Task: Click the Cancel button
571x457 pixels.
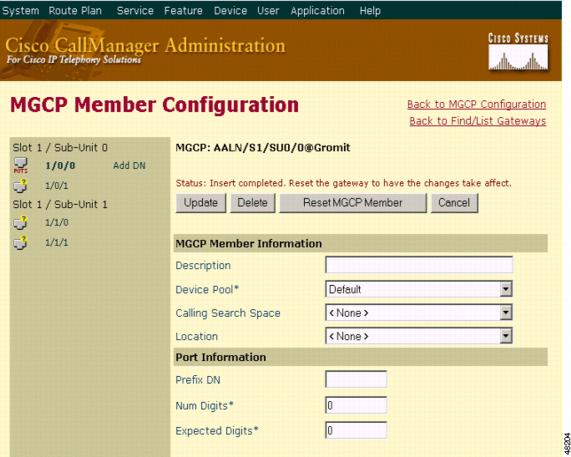Action: (x=454, y=203)
